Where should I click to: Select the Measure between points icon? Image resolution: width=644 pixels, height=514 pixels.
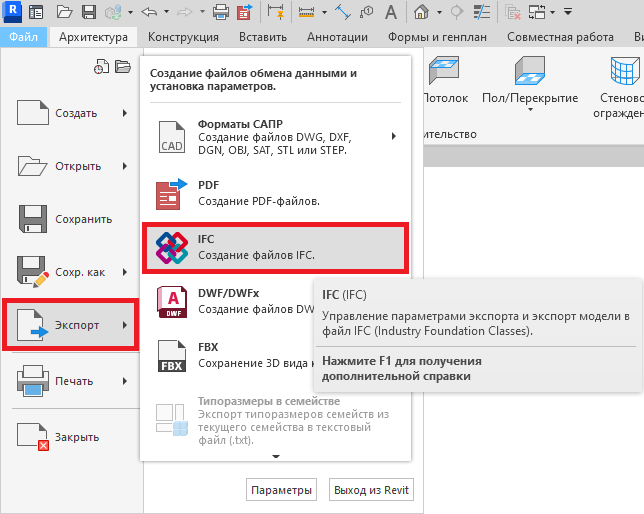(306, 12)
